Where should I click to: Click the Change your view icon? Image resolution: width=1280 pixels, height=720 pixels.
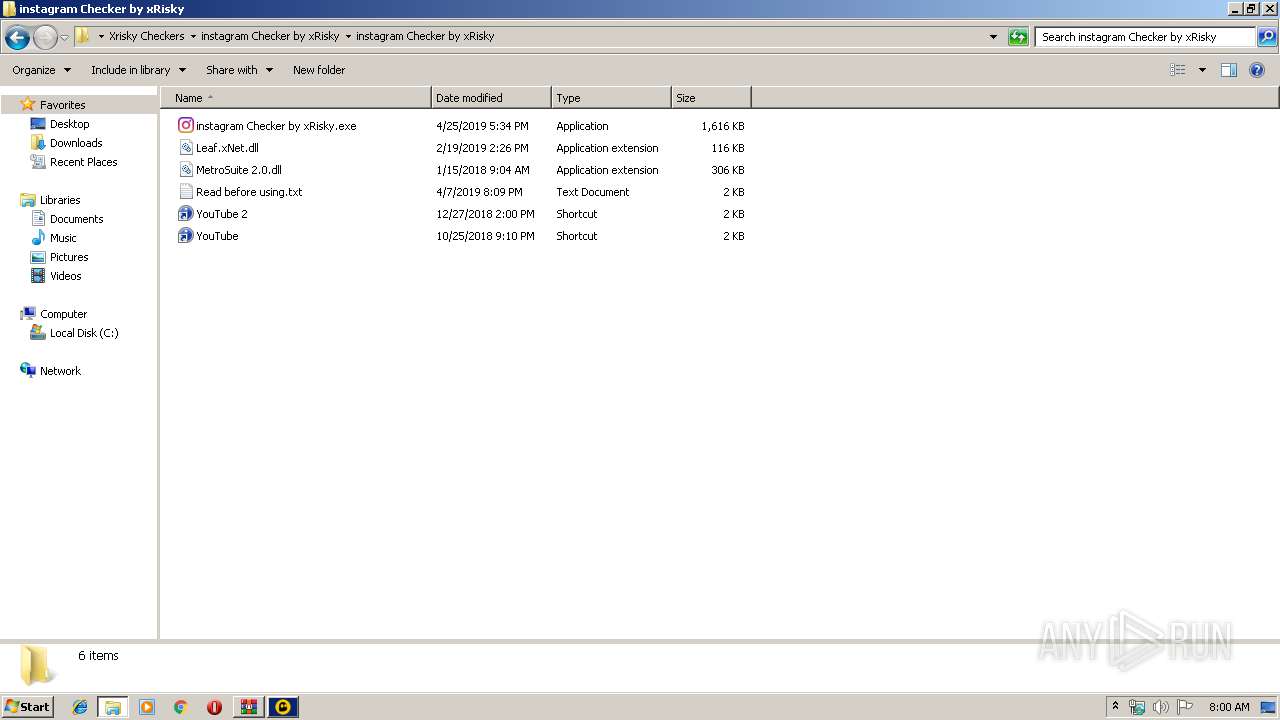[x=1178, y=70]
